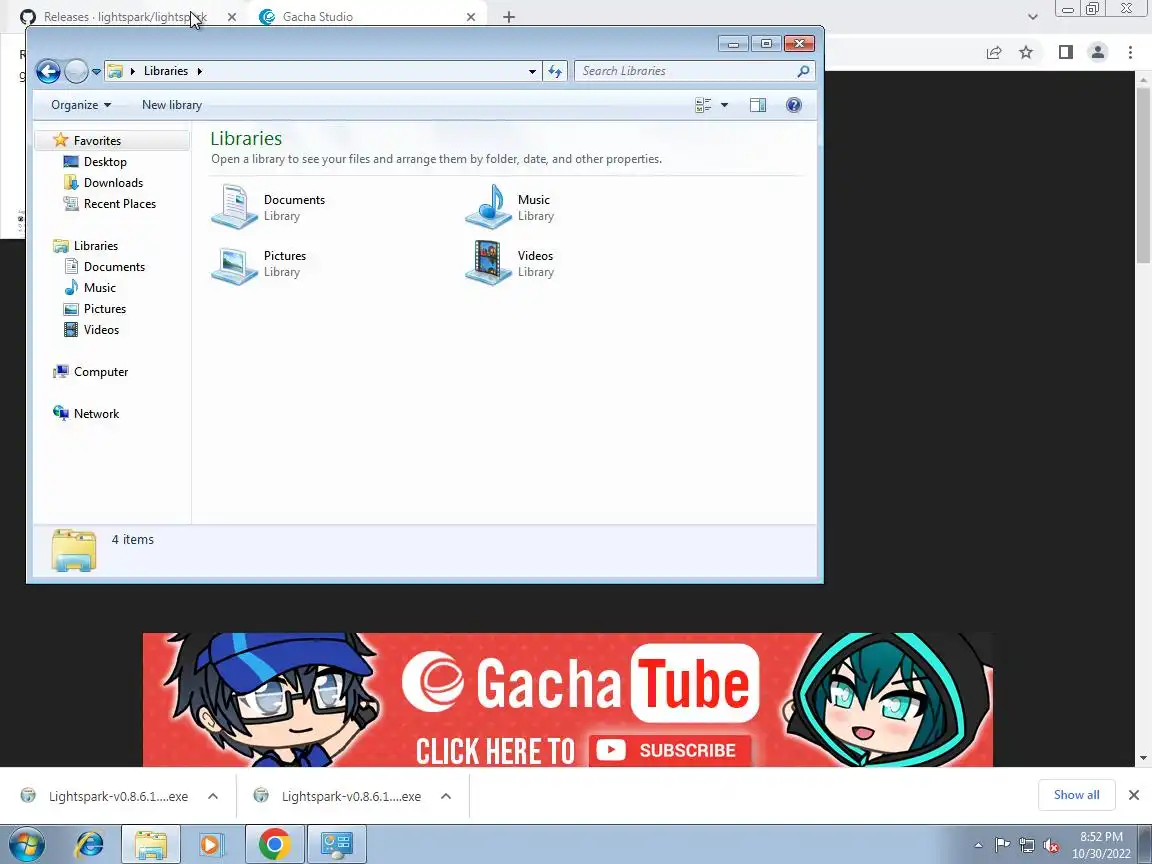Open Computer in the navigation pane
The image size is (1152, 864).
point(101,372)
